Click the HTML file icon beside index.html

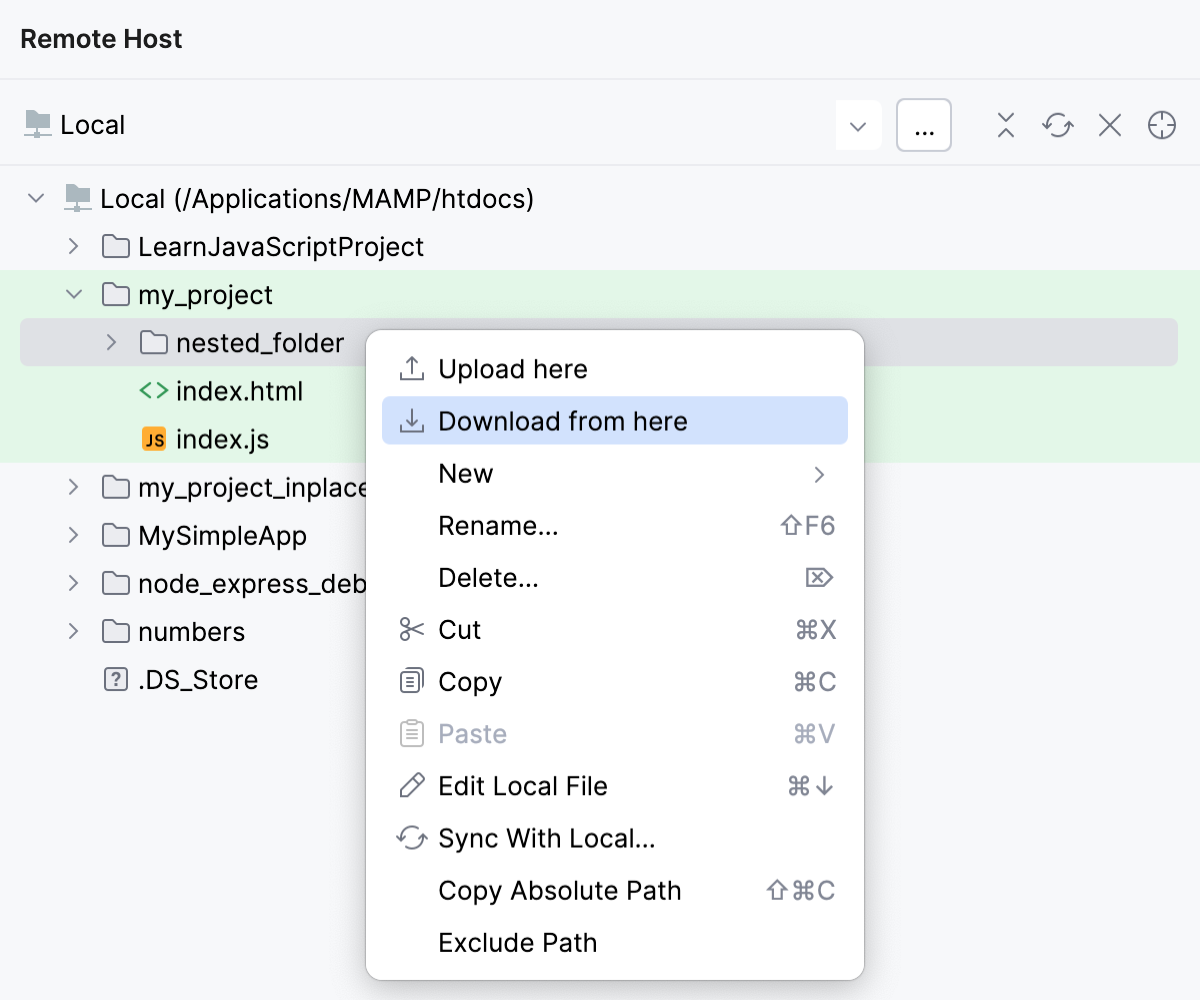coord(155,391)
